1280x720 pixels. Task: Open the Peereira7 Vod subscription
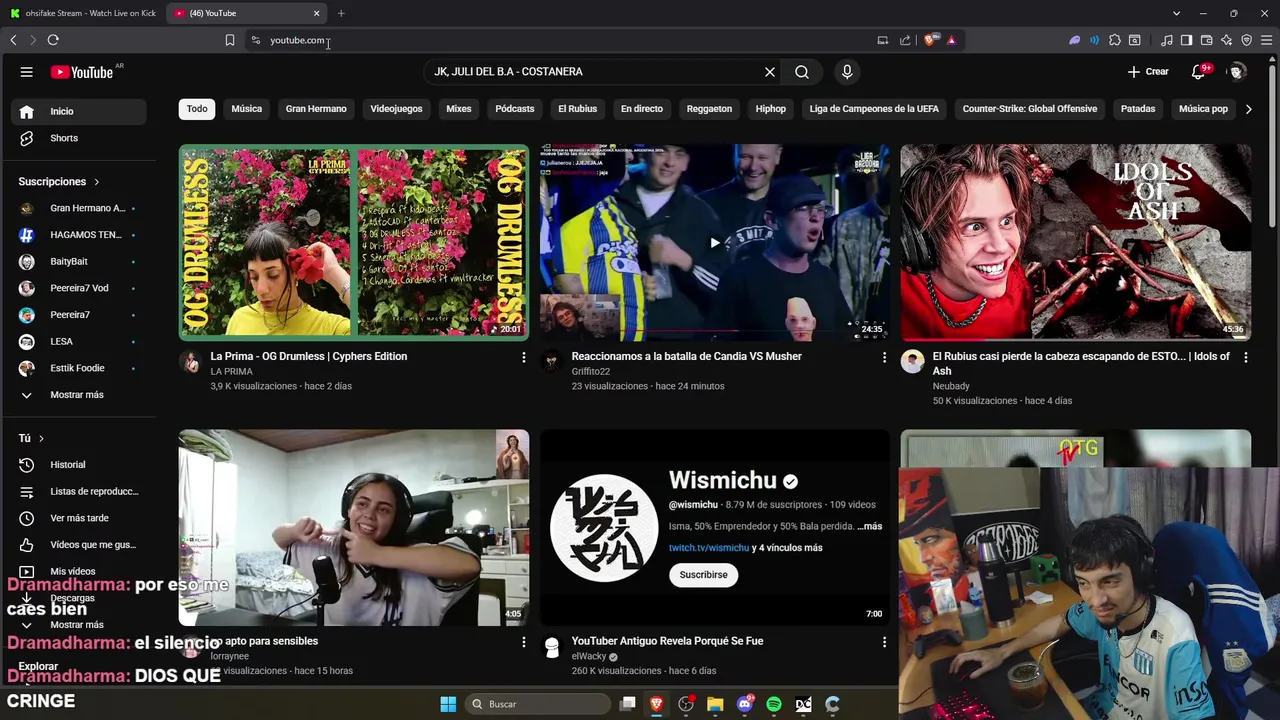pos(80,288)
